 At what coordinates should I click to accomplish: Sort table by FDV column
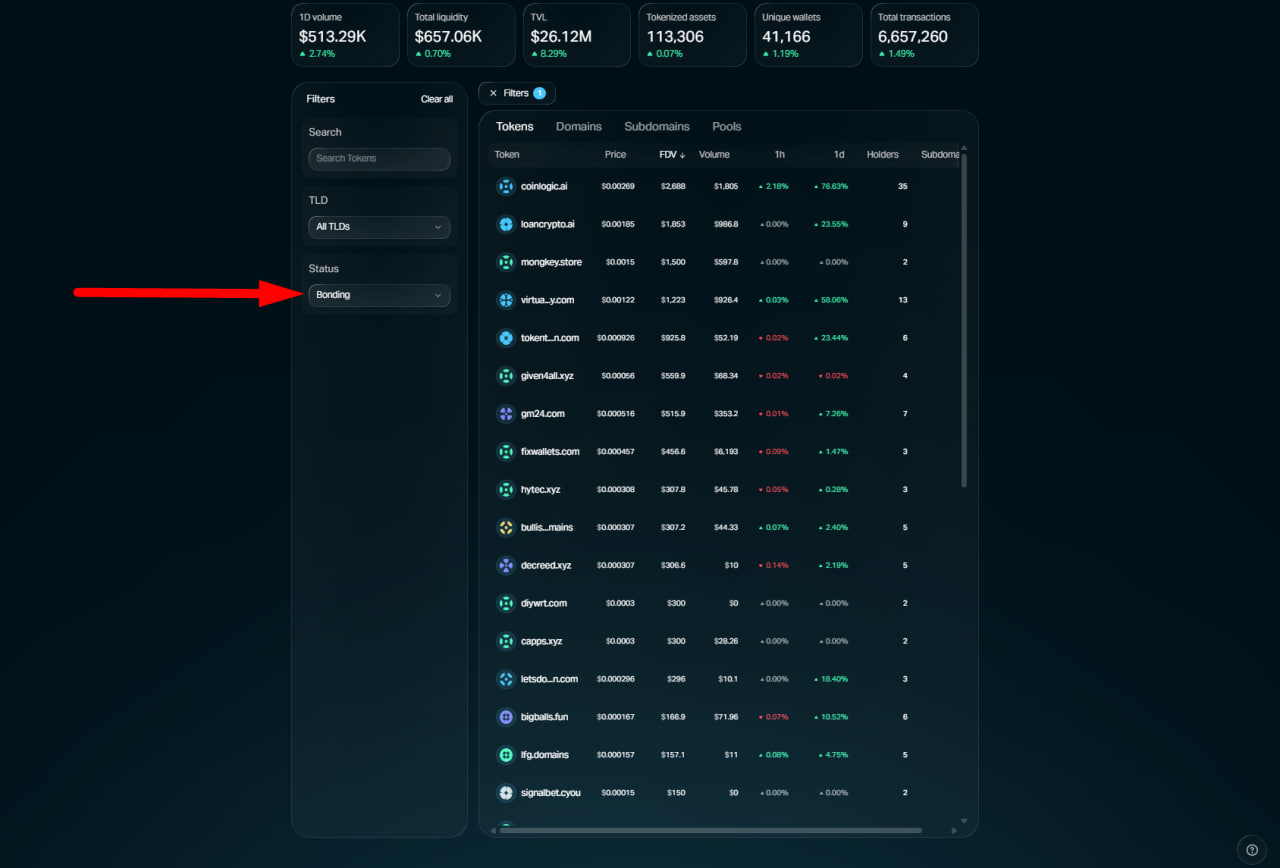click(671, 155)
